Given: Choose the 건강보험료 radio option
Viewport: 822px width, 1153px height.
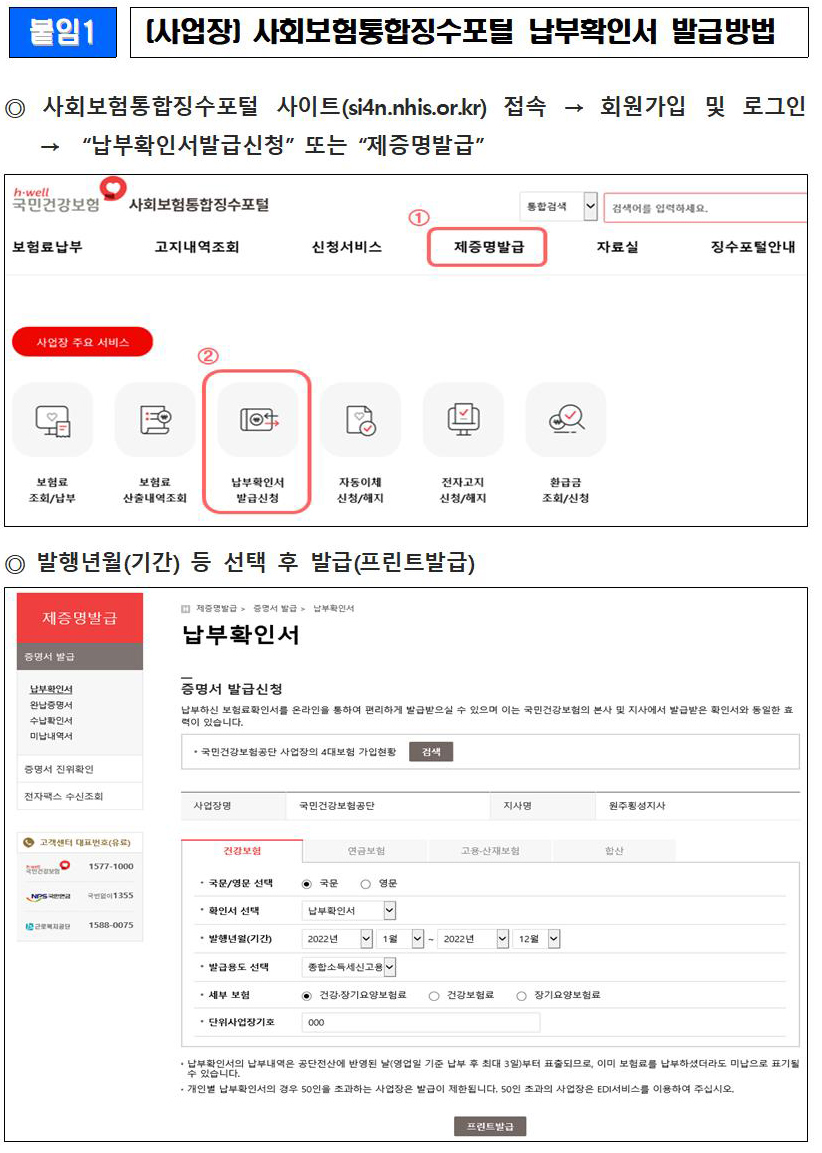Looking at the screenshot, I should click(x=434, y=996).
